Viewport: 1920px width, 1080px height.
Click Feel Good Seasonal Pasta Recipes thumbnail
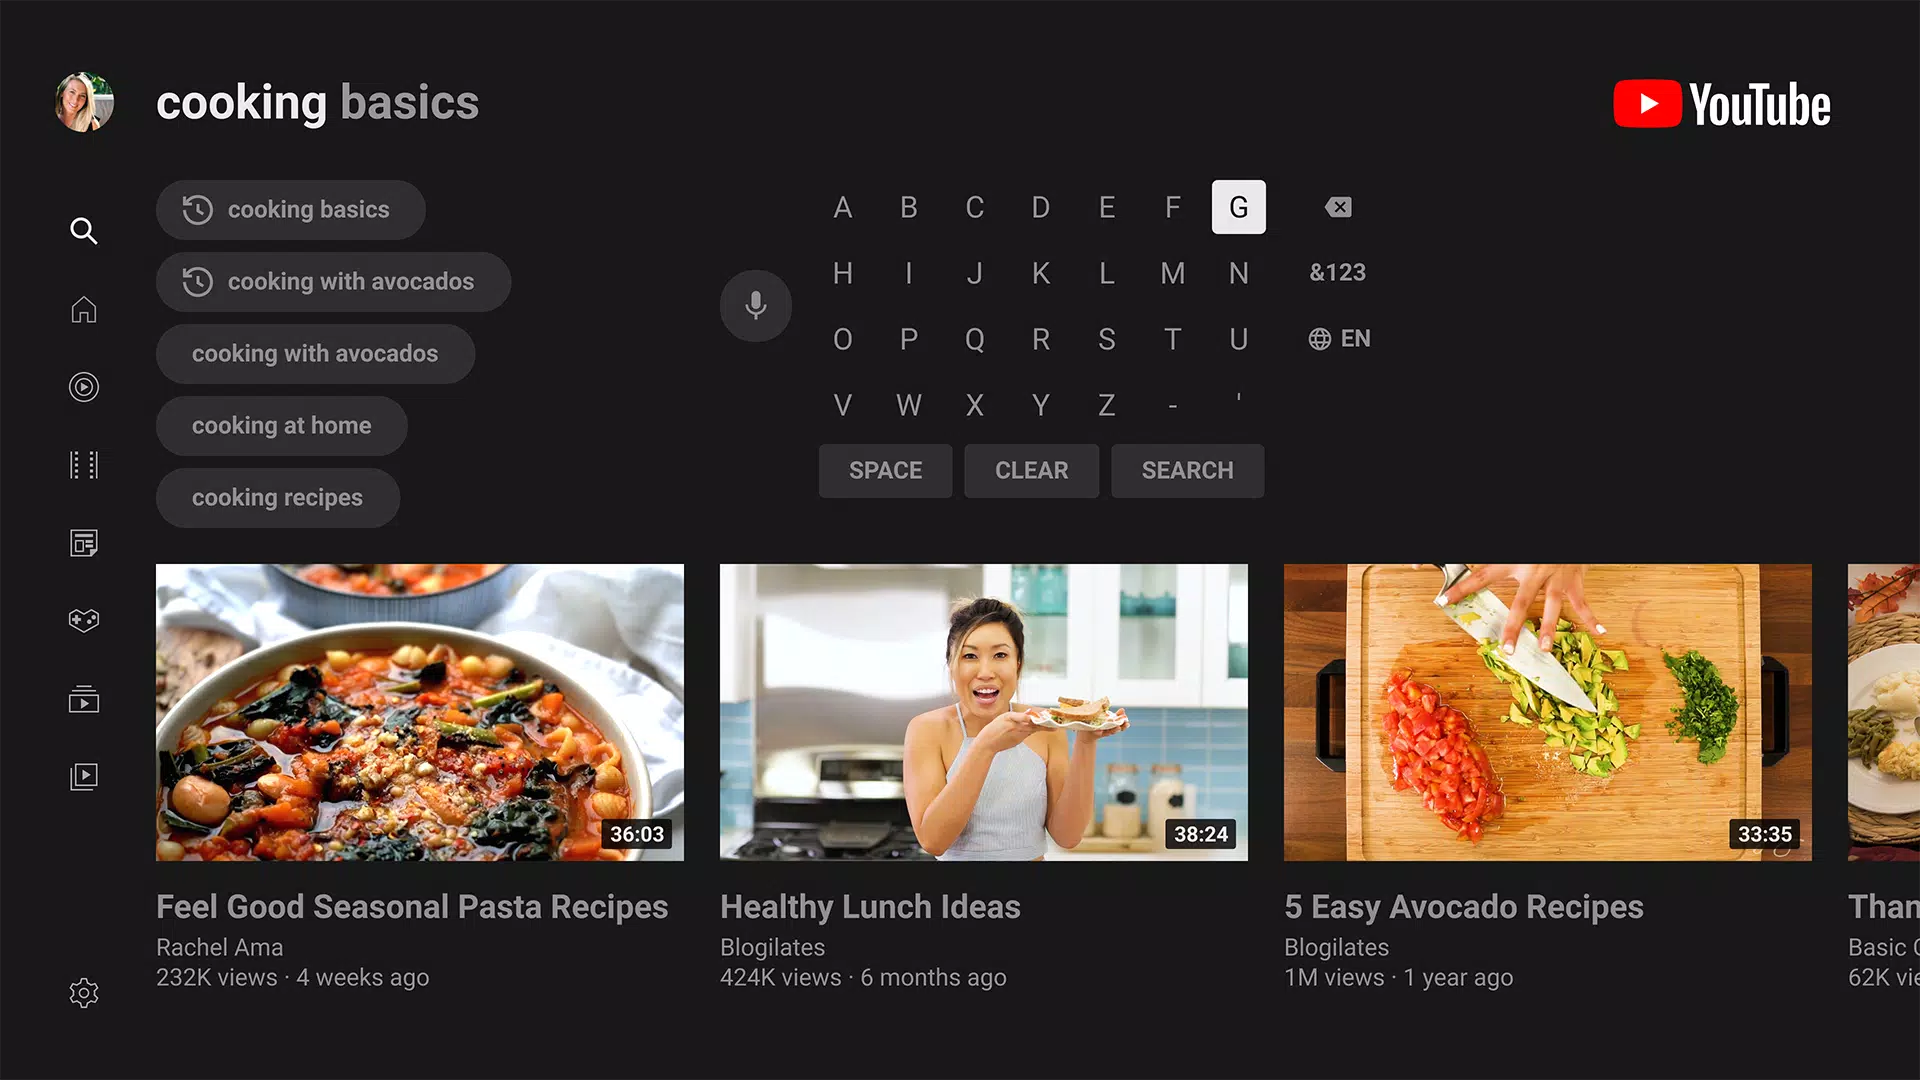pos(419,712)
